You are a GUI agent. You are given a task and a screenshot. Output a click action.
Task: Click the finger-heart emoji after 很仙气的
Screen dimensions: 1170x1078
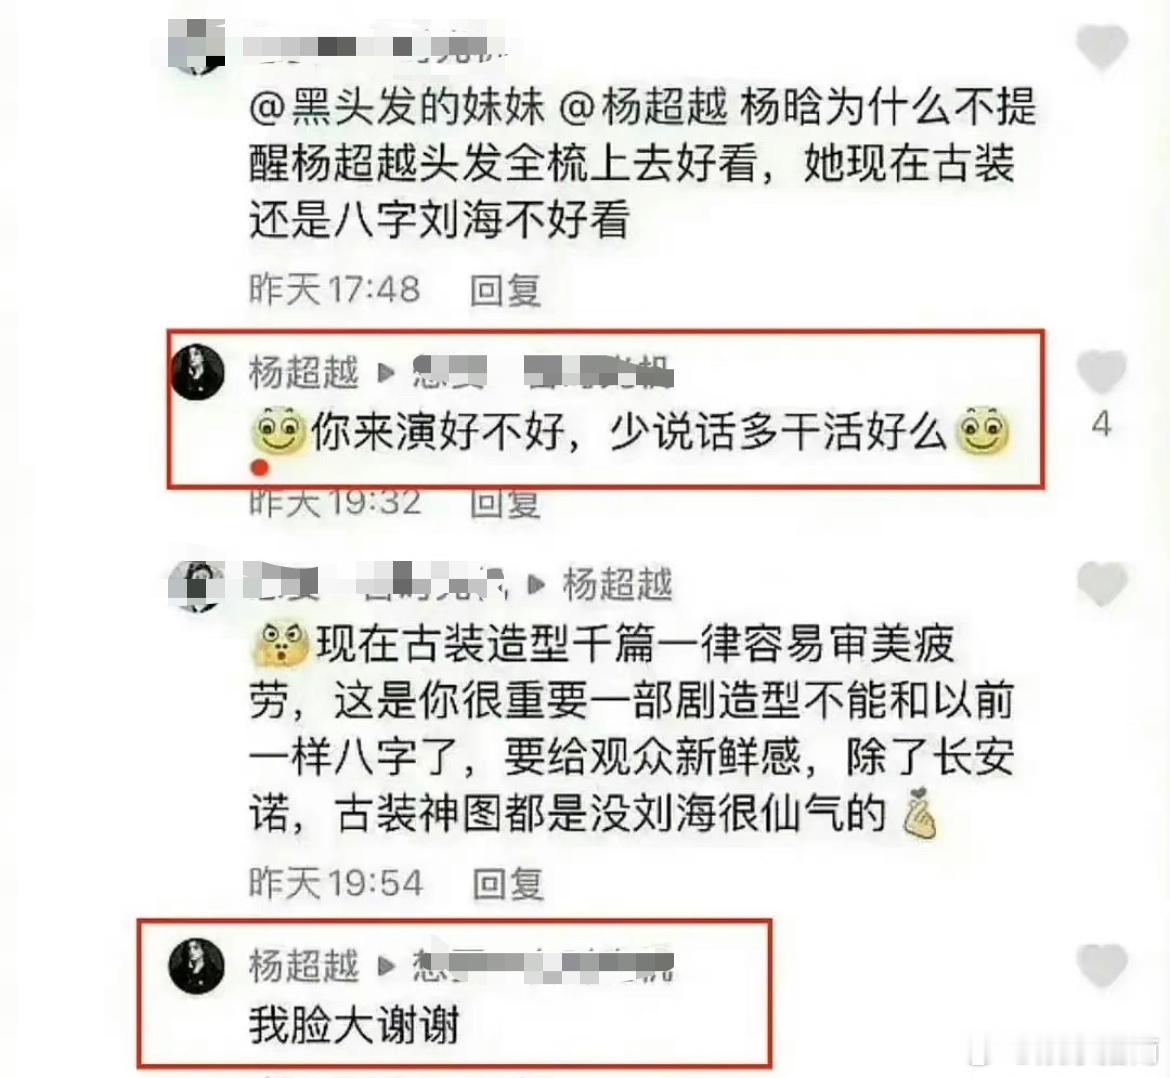(x=919, y=813)
